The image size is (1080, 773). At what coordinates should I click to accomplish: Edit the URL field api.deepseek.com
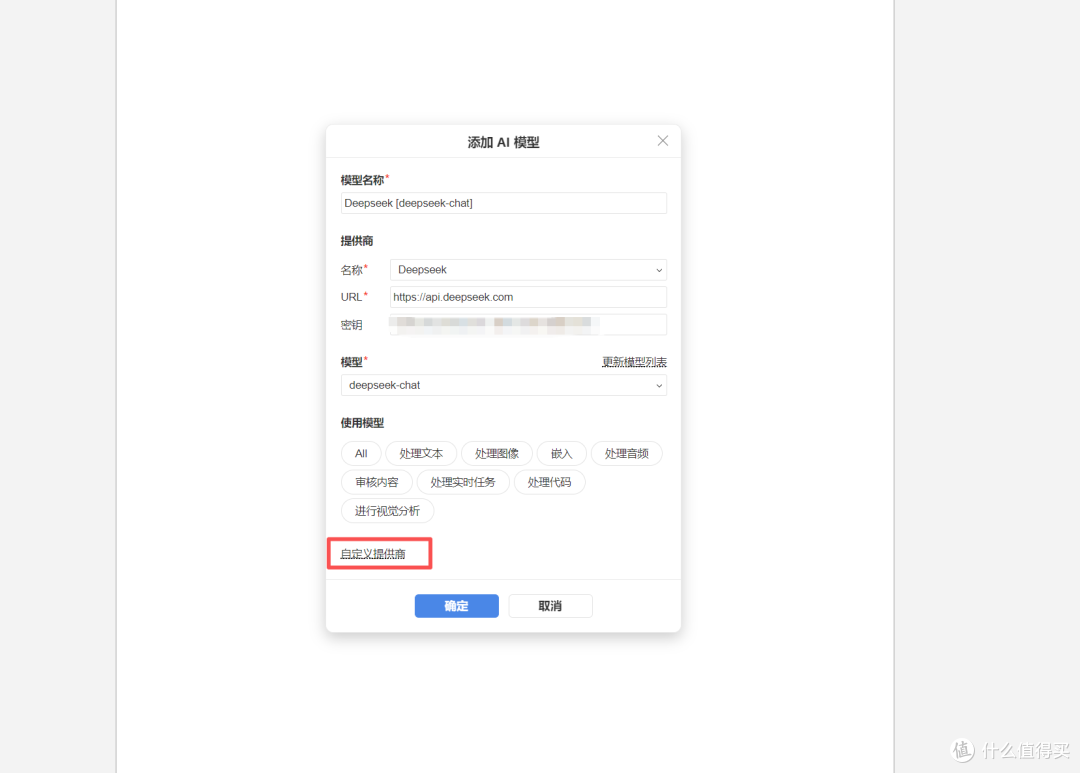pos(528,297)
